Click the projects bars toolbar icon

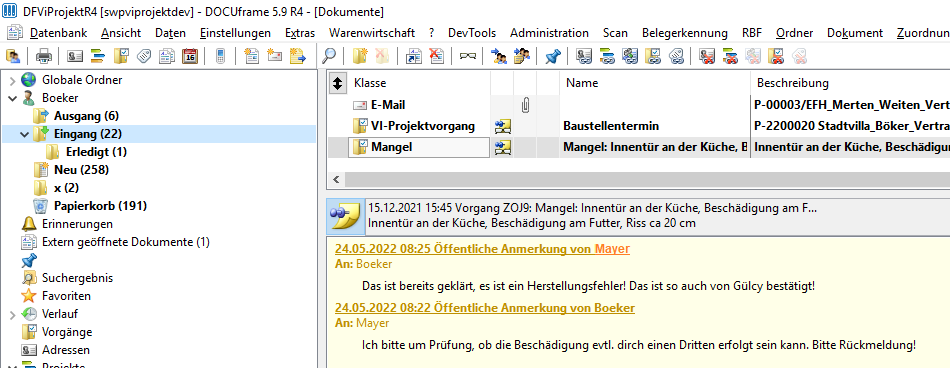[98, 57]
